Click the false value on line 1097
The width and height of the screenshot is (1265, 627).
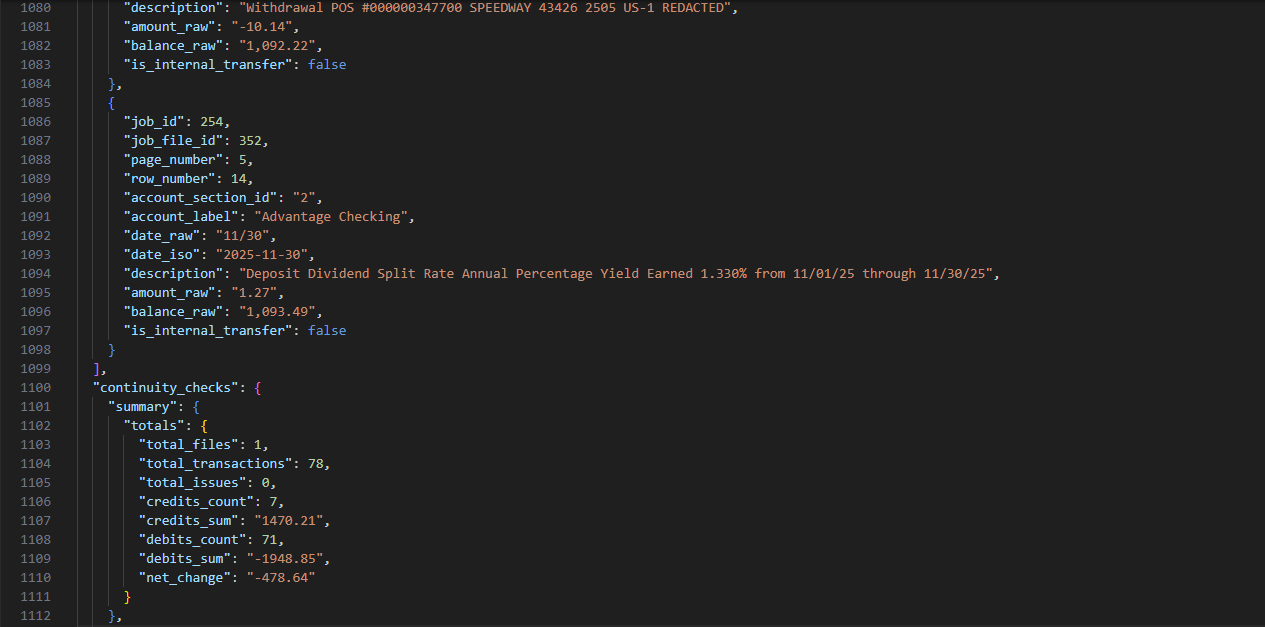326,330
